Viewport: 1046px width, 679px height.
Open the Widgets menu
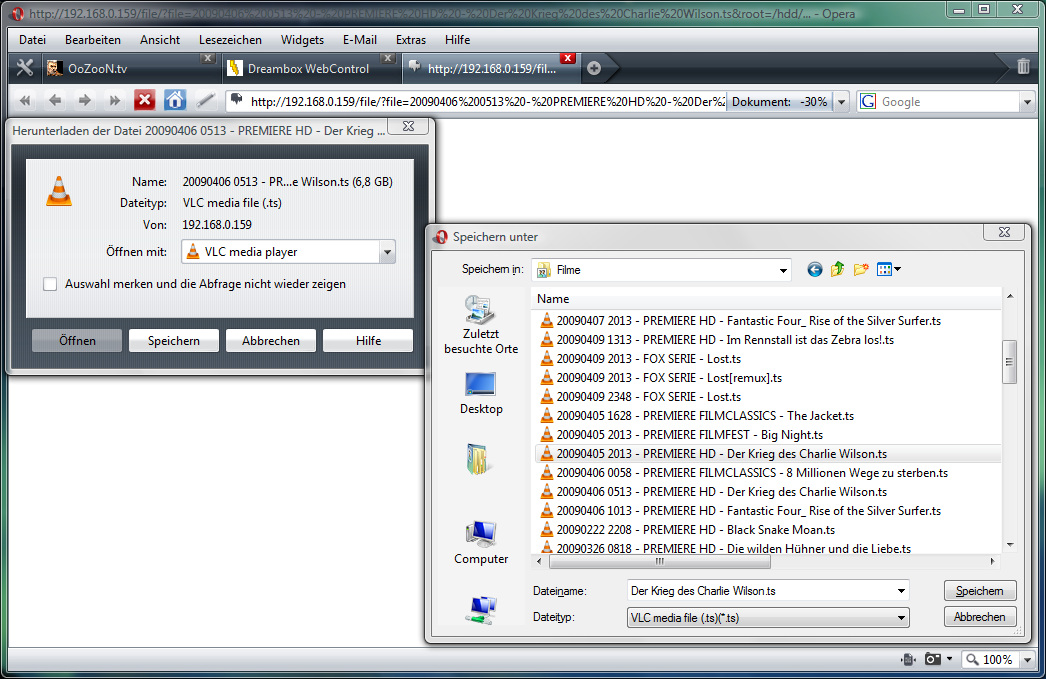(302, 40)
